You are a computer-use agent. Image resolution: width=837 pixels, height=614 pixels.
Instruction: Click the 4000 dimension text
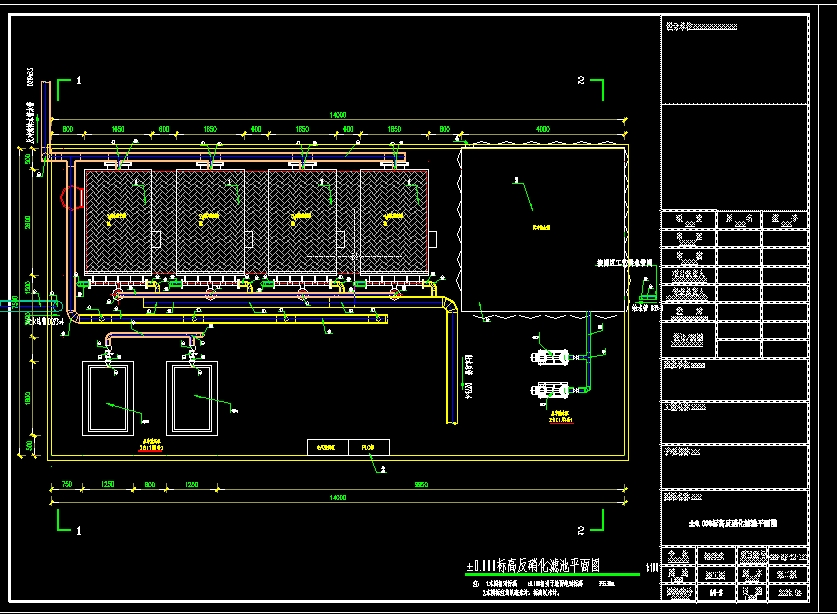point(543,129)
